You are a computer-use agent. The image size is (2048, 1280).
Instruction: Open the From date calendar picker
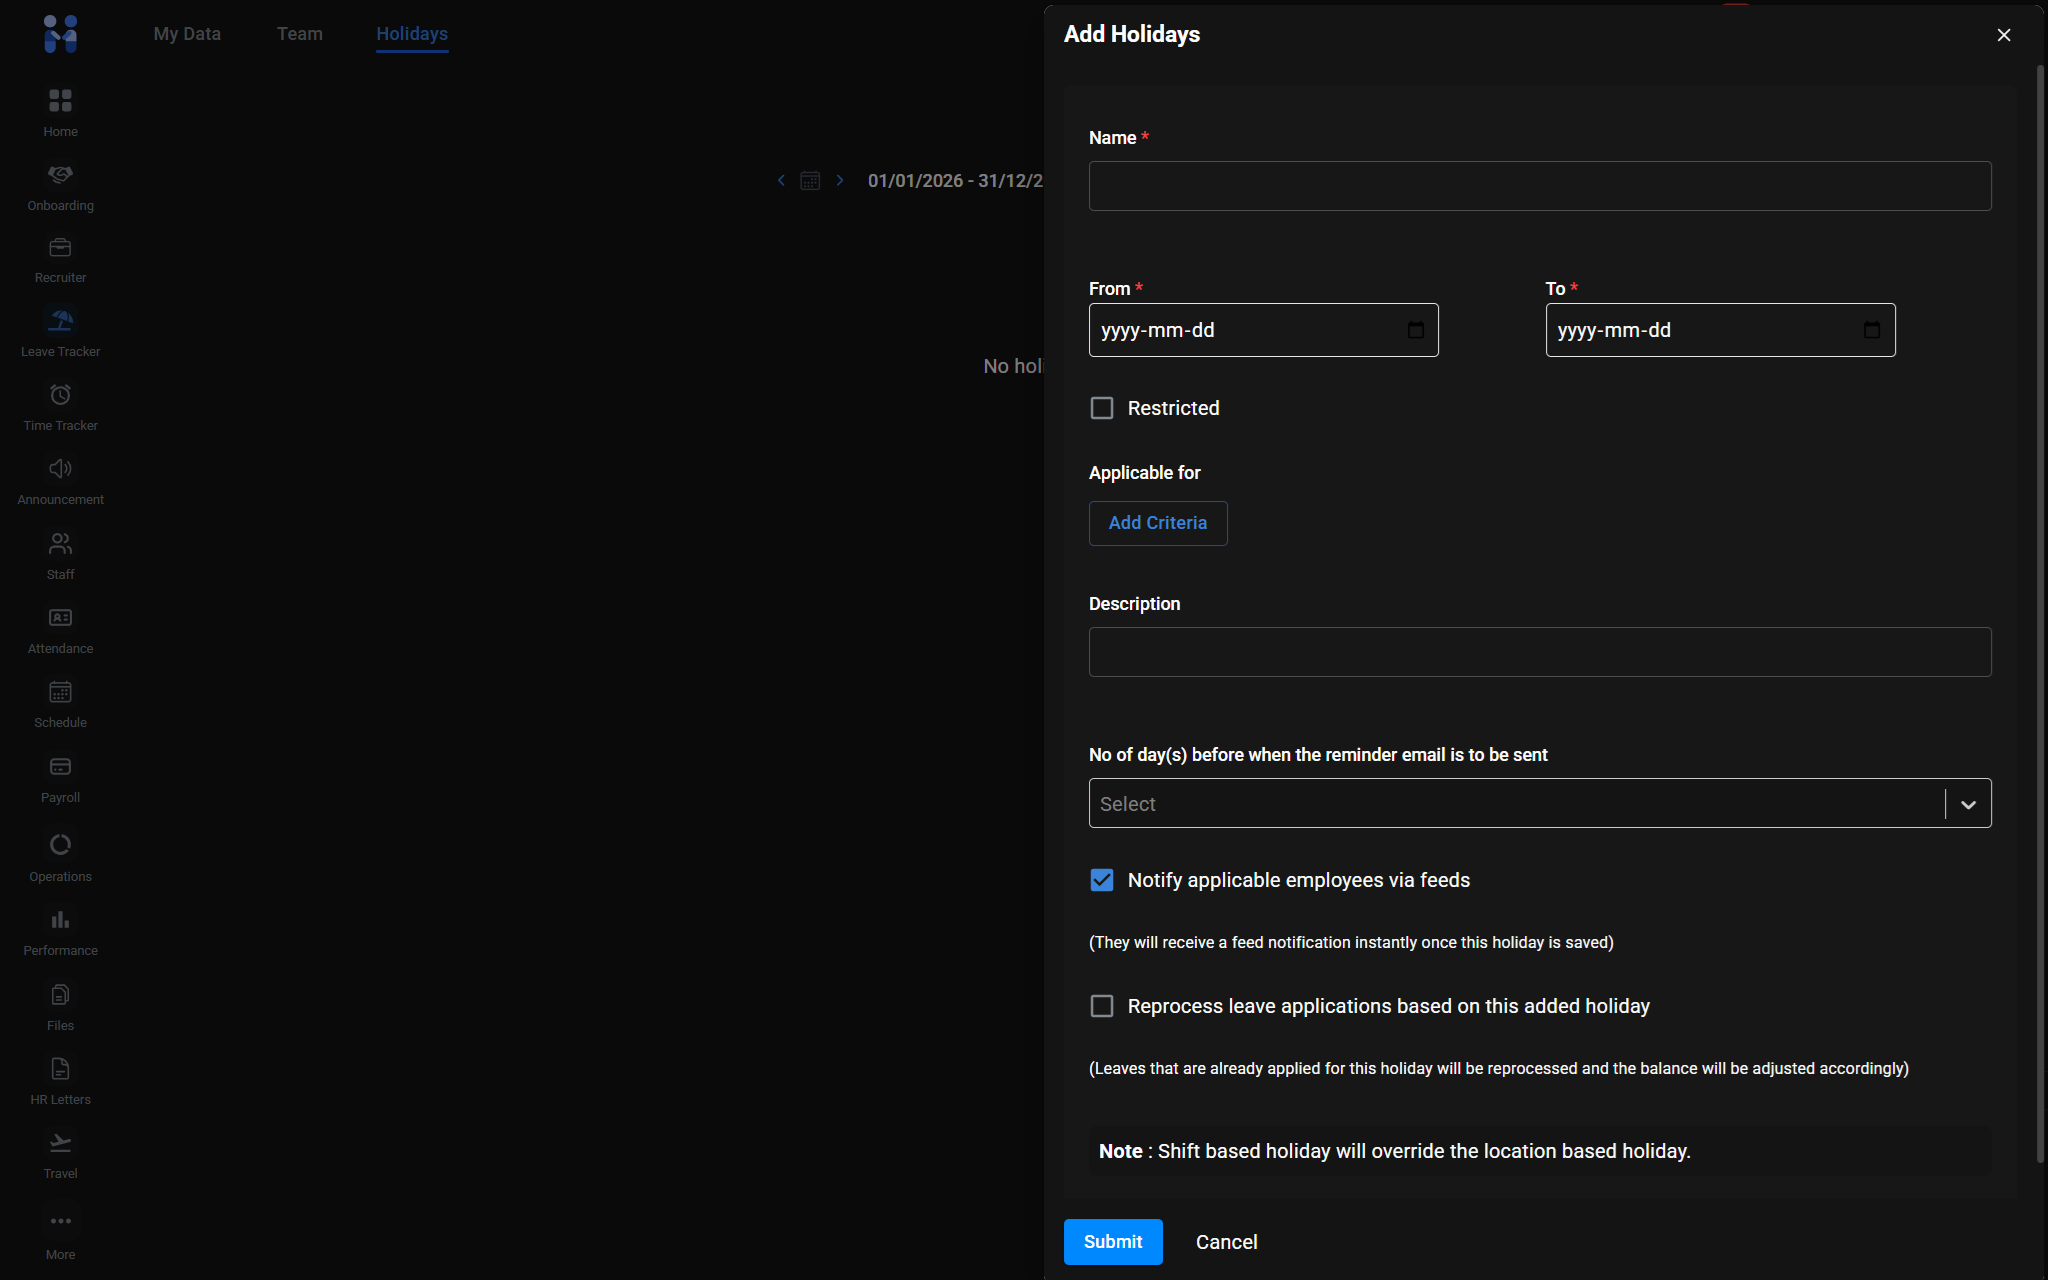pos(1415,331)
